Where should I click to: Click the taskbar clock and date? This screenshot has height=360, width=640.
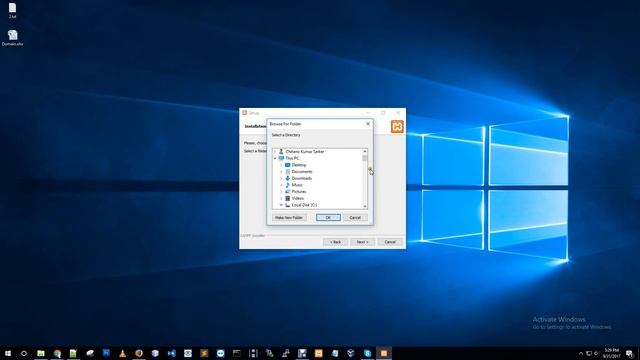tap(611, 353)
